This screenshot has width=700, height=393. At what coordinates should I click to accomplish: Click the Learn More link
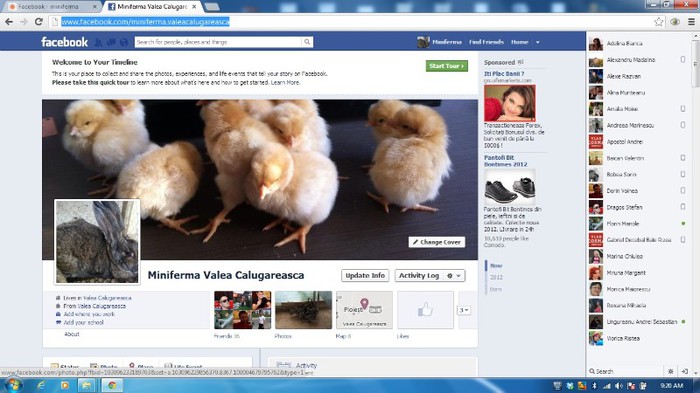point(285,83)
